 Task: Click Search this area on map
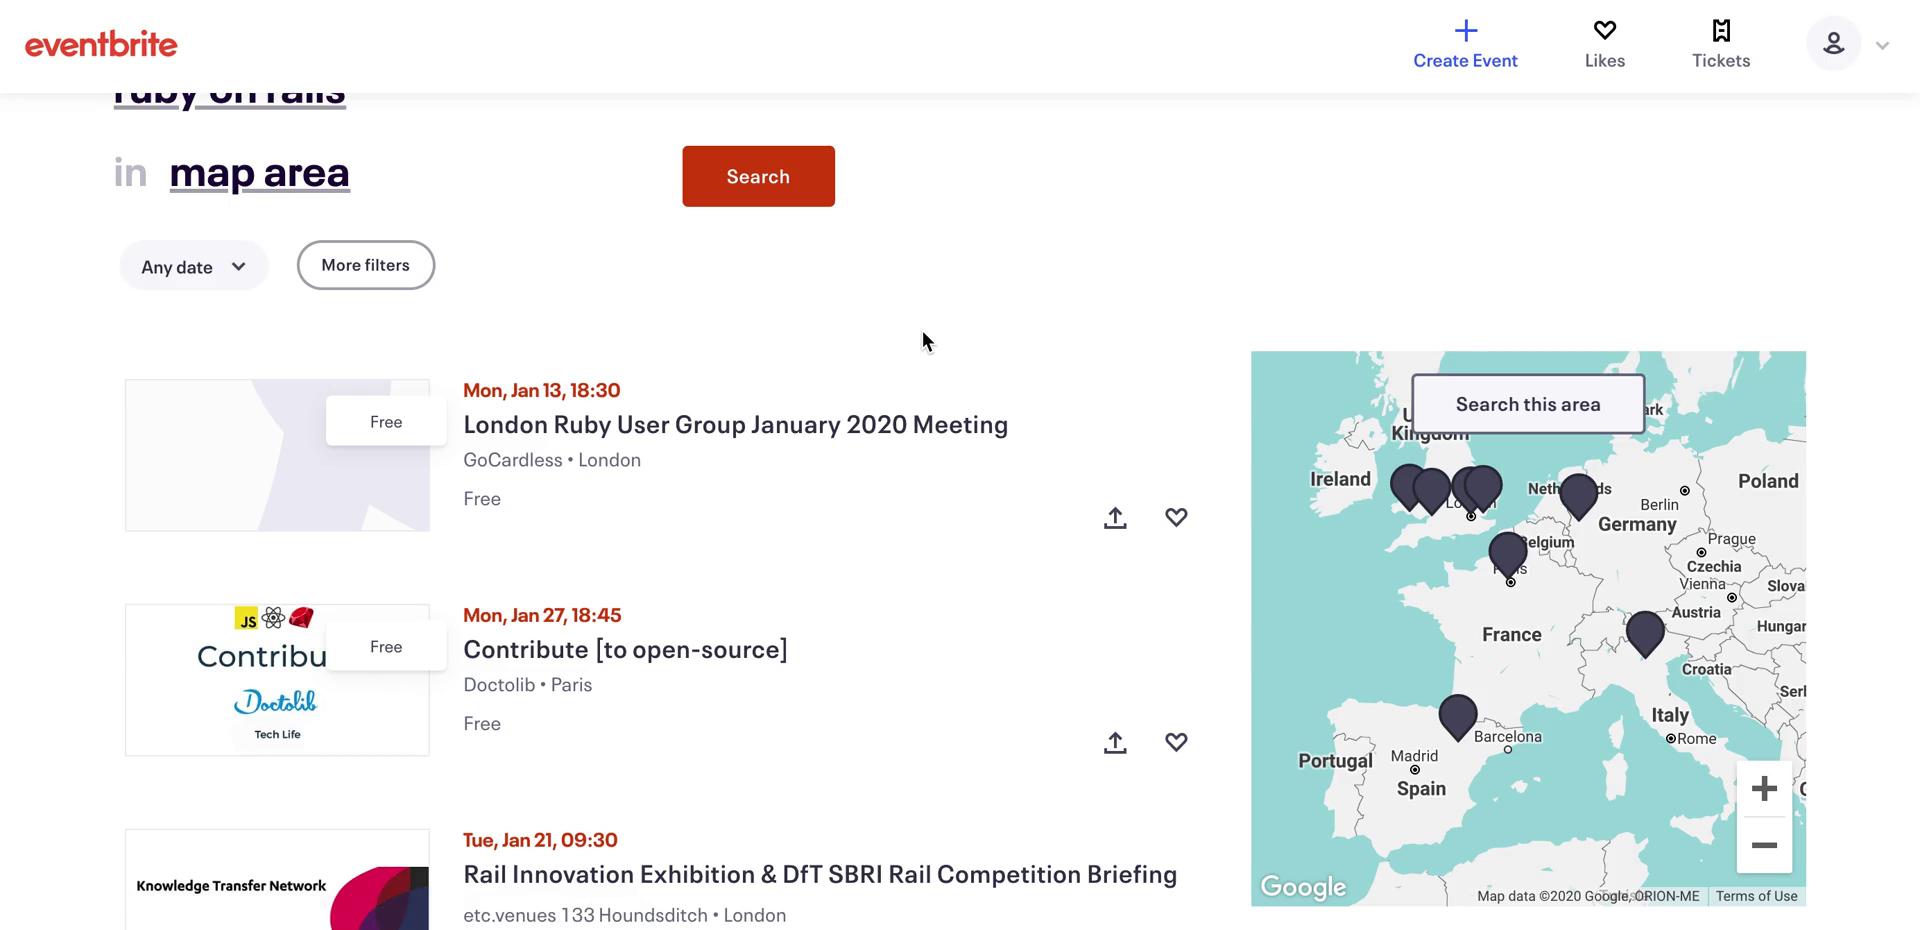pyautogui.click(x=1528, y=404)
